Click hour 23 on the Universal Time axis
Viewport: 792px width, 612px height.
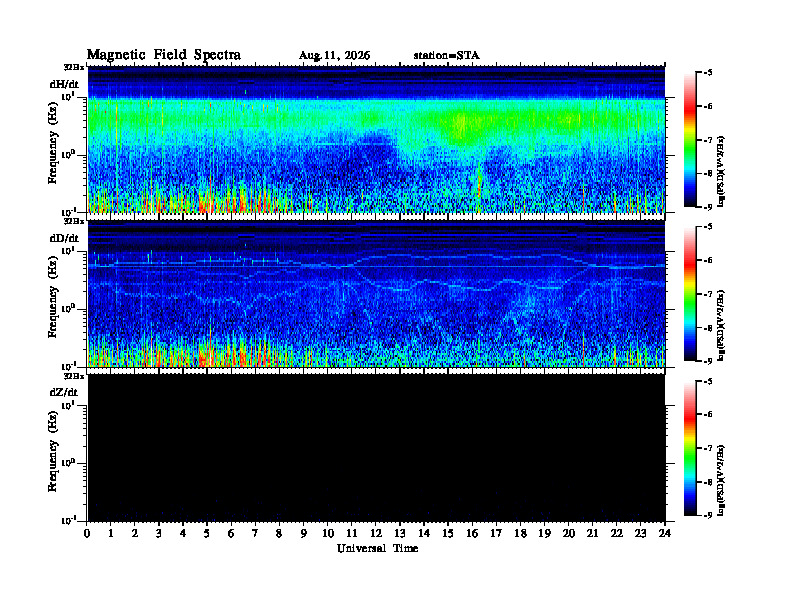(641, 534)
